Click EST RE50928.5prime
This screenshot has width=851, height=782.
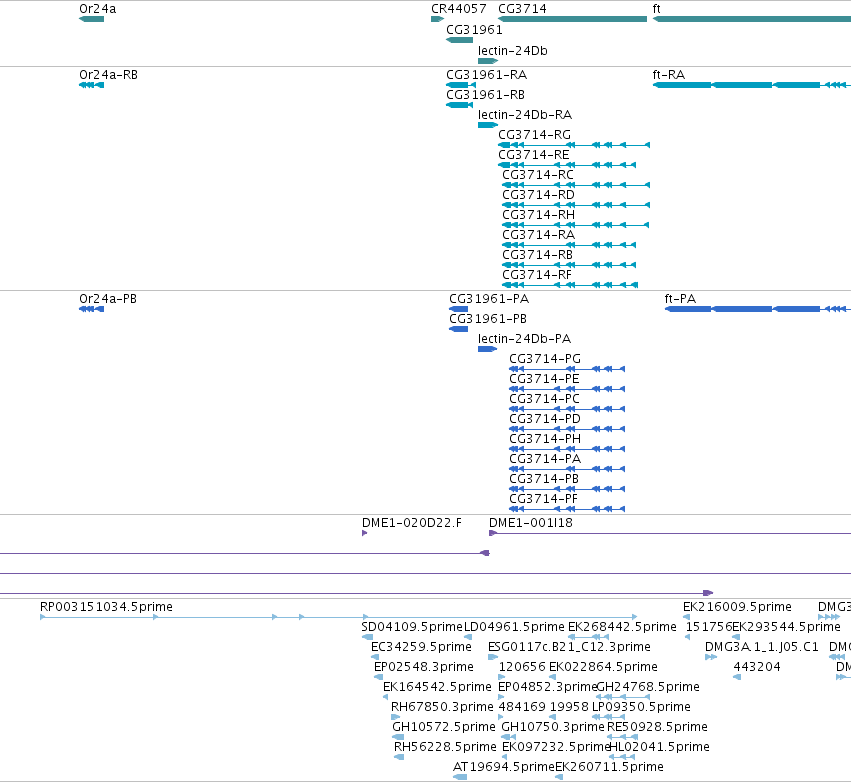622,737
